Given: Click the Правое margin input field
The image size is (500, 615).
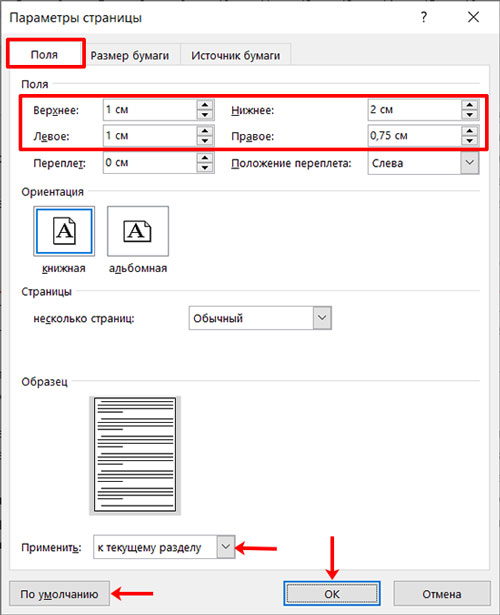Looking at the screenshot, I should tap(415, 136).
